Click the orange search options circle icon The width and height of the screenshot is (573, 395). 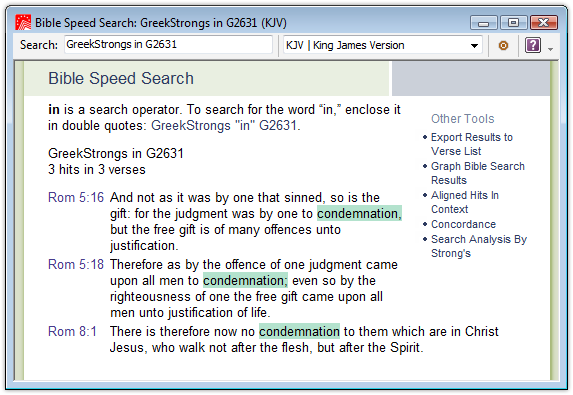[503, 46]
